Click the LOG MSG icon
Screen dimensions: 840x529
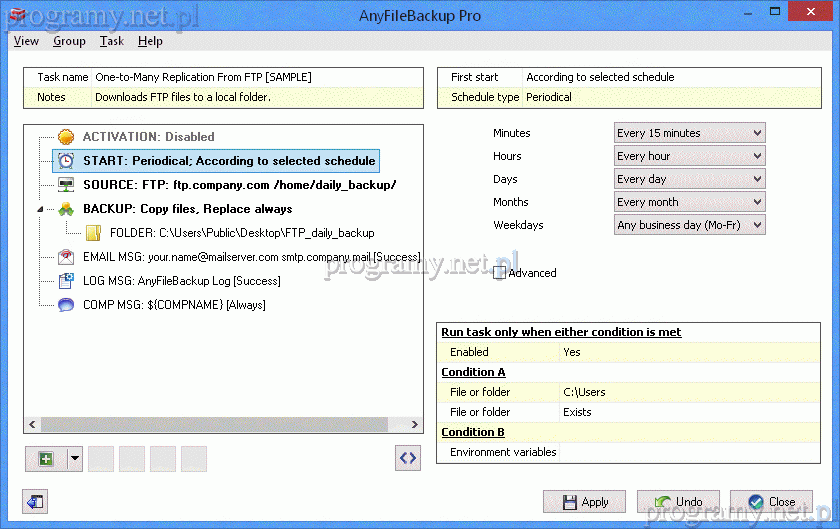point(66,281)
